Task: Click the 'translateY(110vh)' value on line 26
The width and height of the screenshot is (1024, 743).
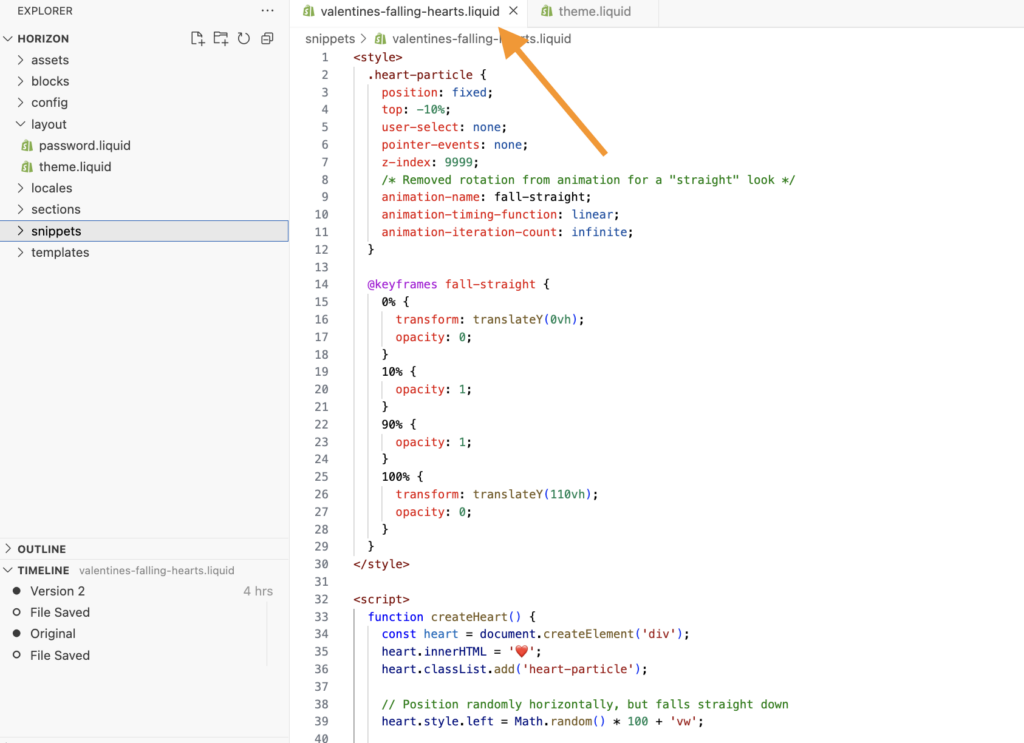Action: (532, 494)
